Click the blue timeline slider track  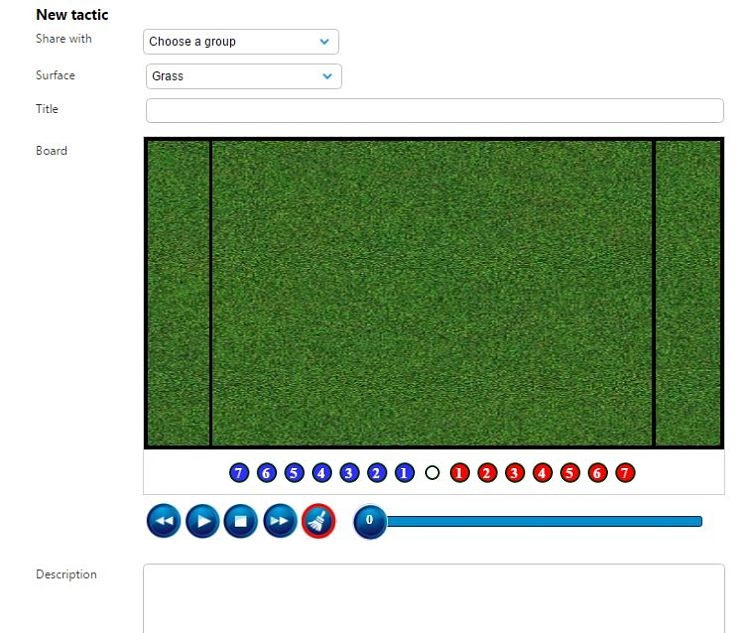pos(544,522)
